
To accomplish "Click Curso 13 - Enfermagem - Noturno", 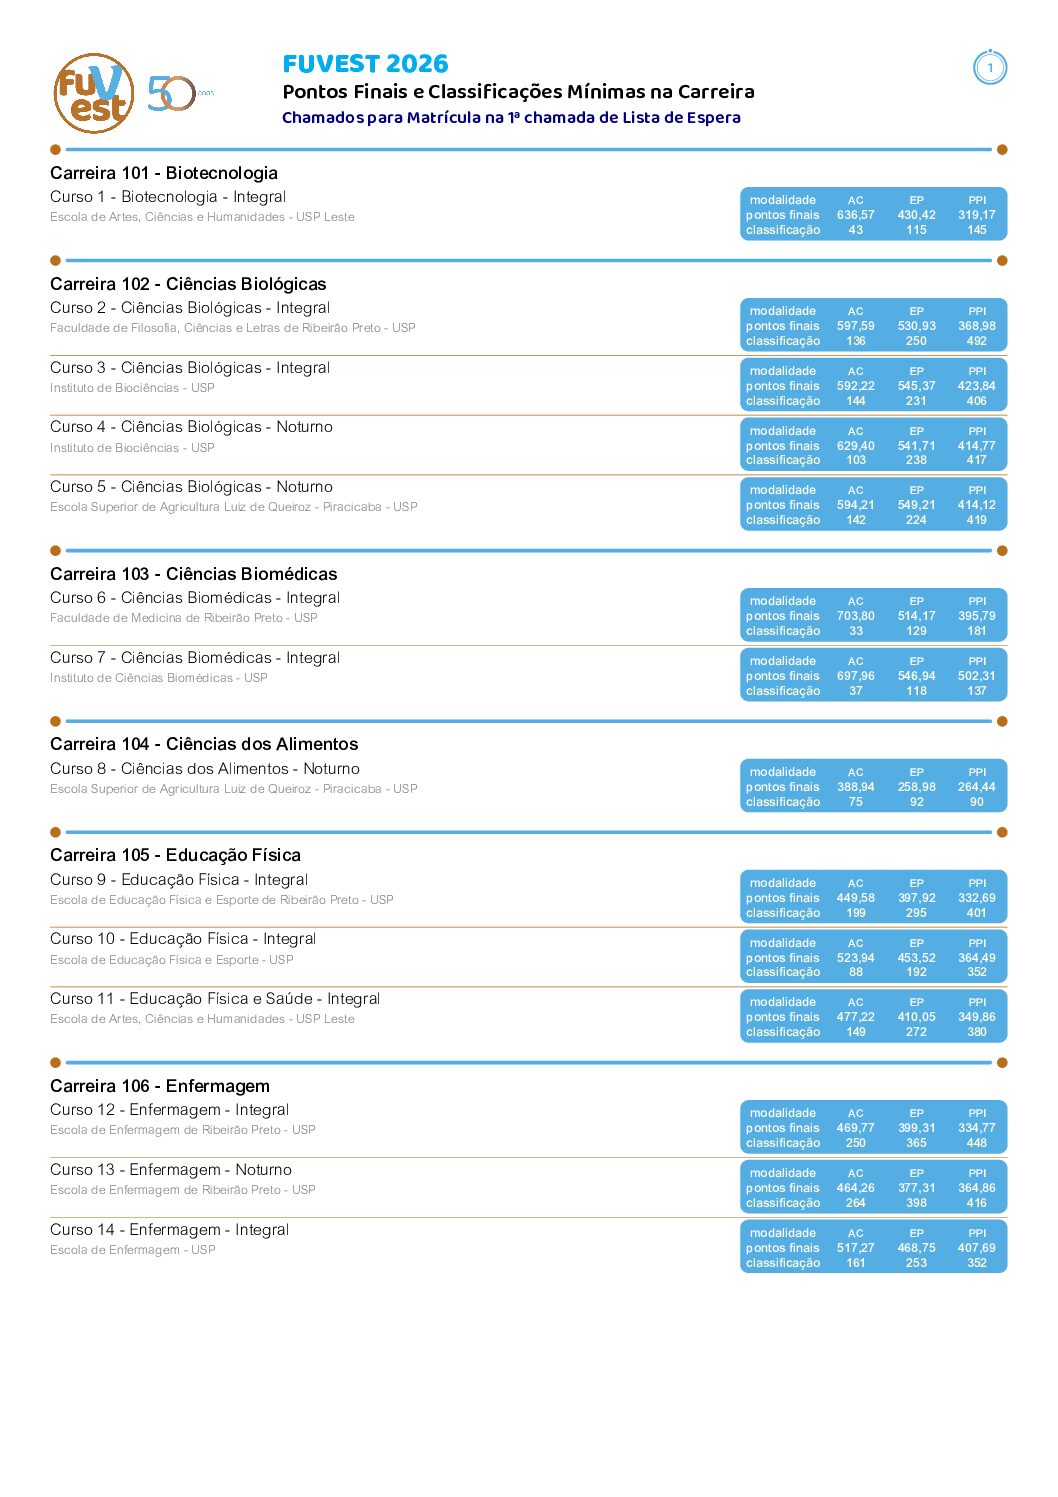I will point(171,1170).
